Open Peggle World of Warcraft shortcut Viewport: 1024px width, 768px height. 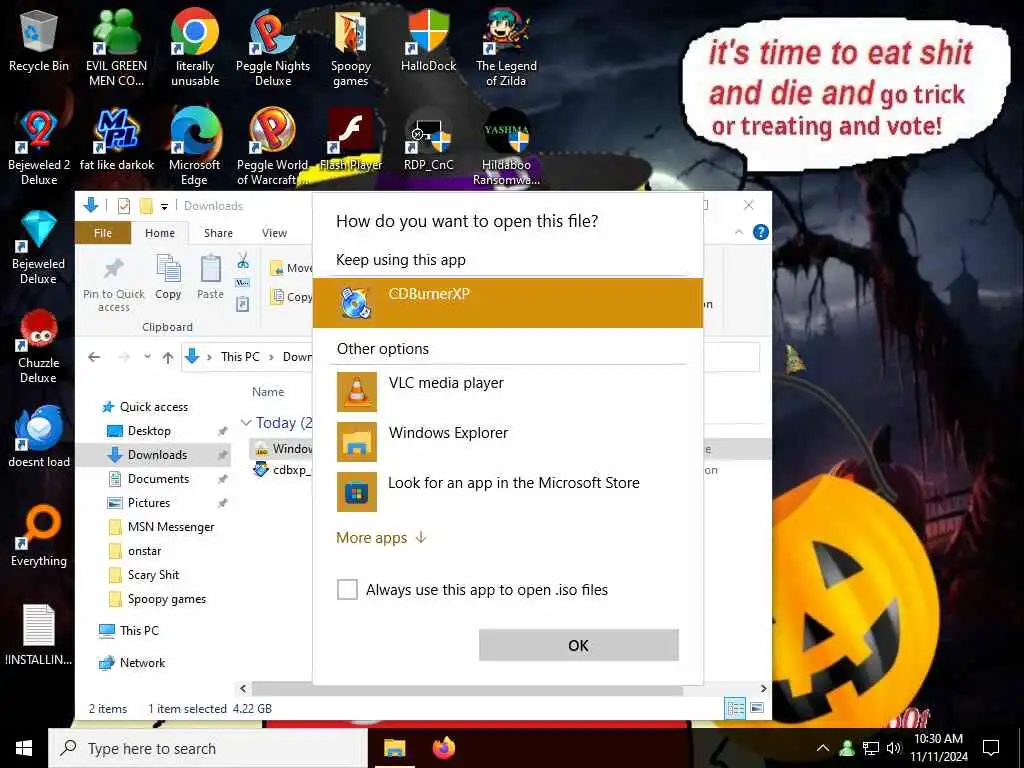coord(272,147)
